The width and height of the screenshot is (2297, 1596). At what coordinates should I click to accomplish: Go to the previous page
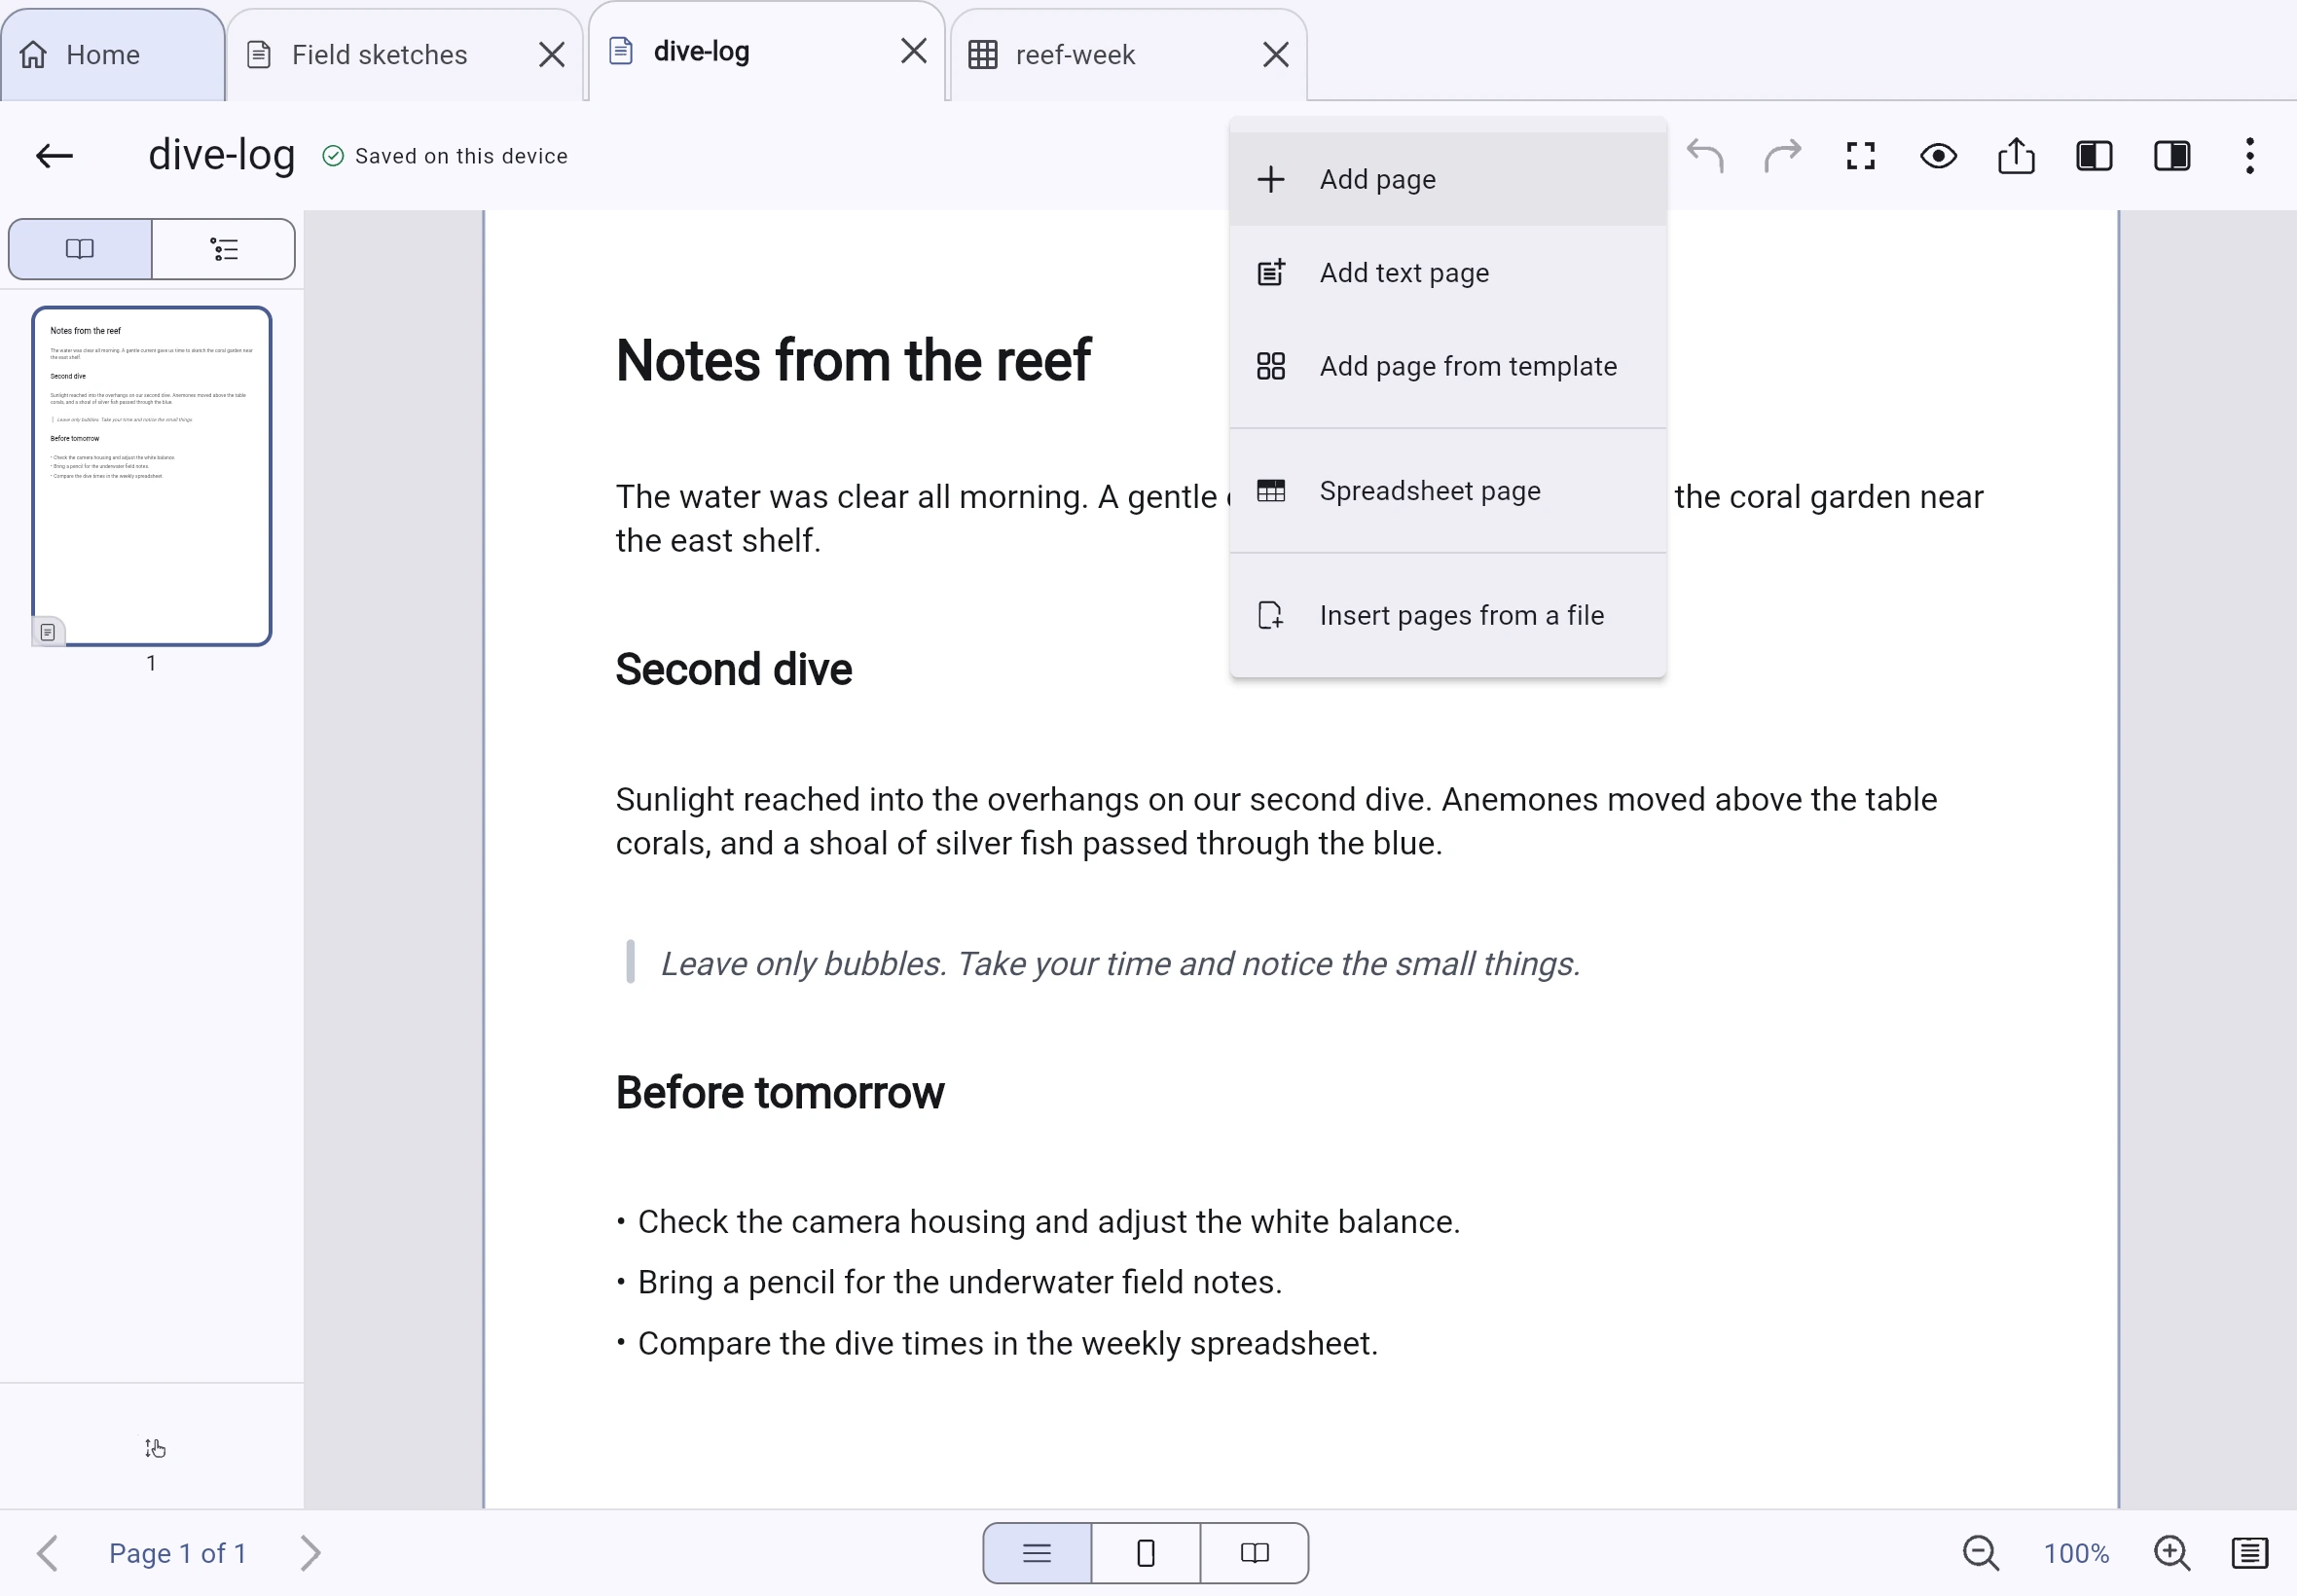point(47,1553)
